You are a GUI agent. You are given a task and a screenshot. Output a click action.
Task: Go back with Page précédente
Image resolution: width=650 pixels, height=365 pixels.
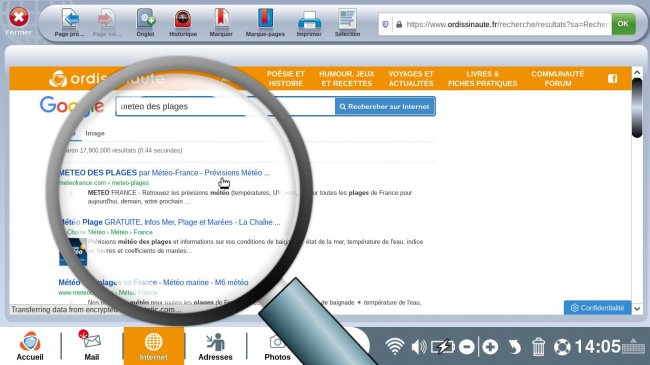[x=70, y=22]
